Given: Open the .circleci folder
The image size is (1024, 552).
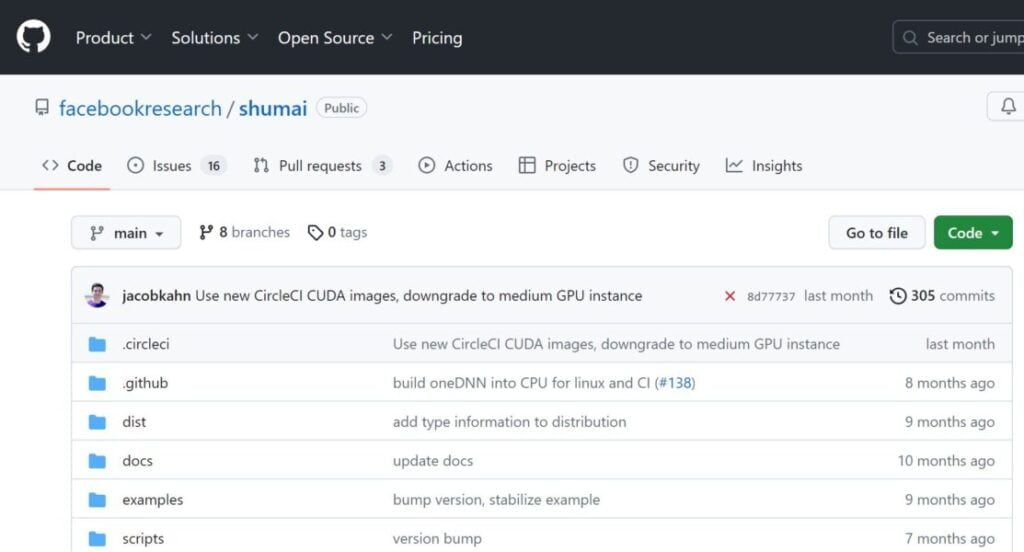Looking at the screenshot, I should (x=146, y=344).
